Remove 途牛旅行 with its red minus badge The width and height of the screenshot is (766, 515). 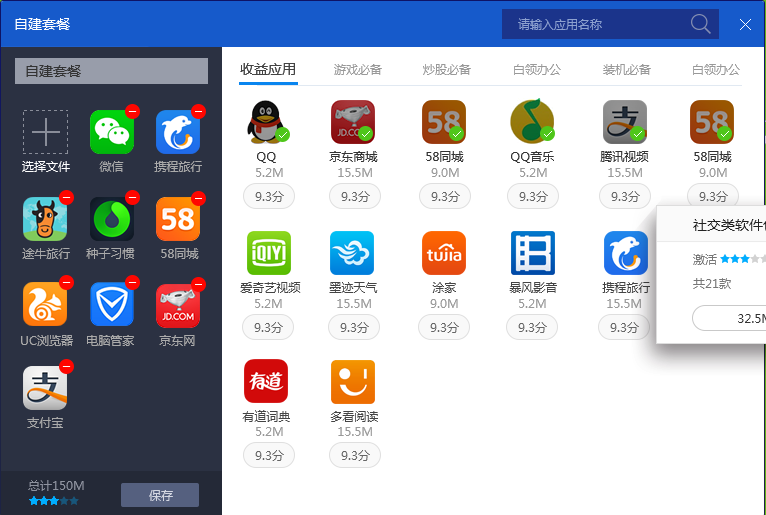coord(66,197)
